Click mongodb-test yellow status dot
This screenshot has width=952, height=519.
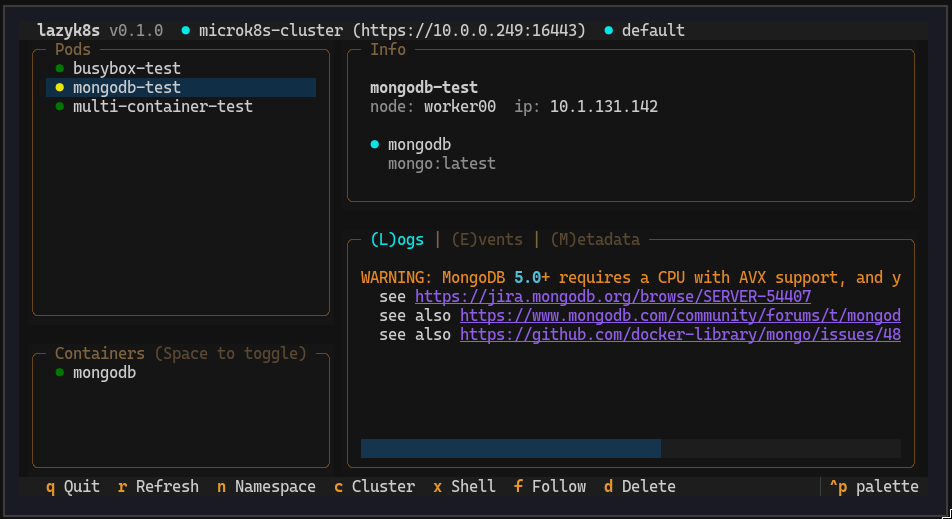pos(60,87)
